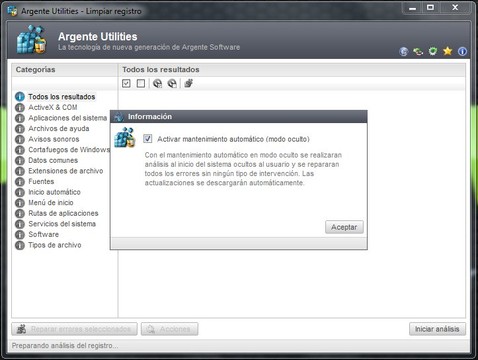Click Aceptar in the Información dialog
478x360 pixels.
click(x=344, y=227)
